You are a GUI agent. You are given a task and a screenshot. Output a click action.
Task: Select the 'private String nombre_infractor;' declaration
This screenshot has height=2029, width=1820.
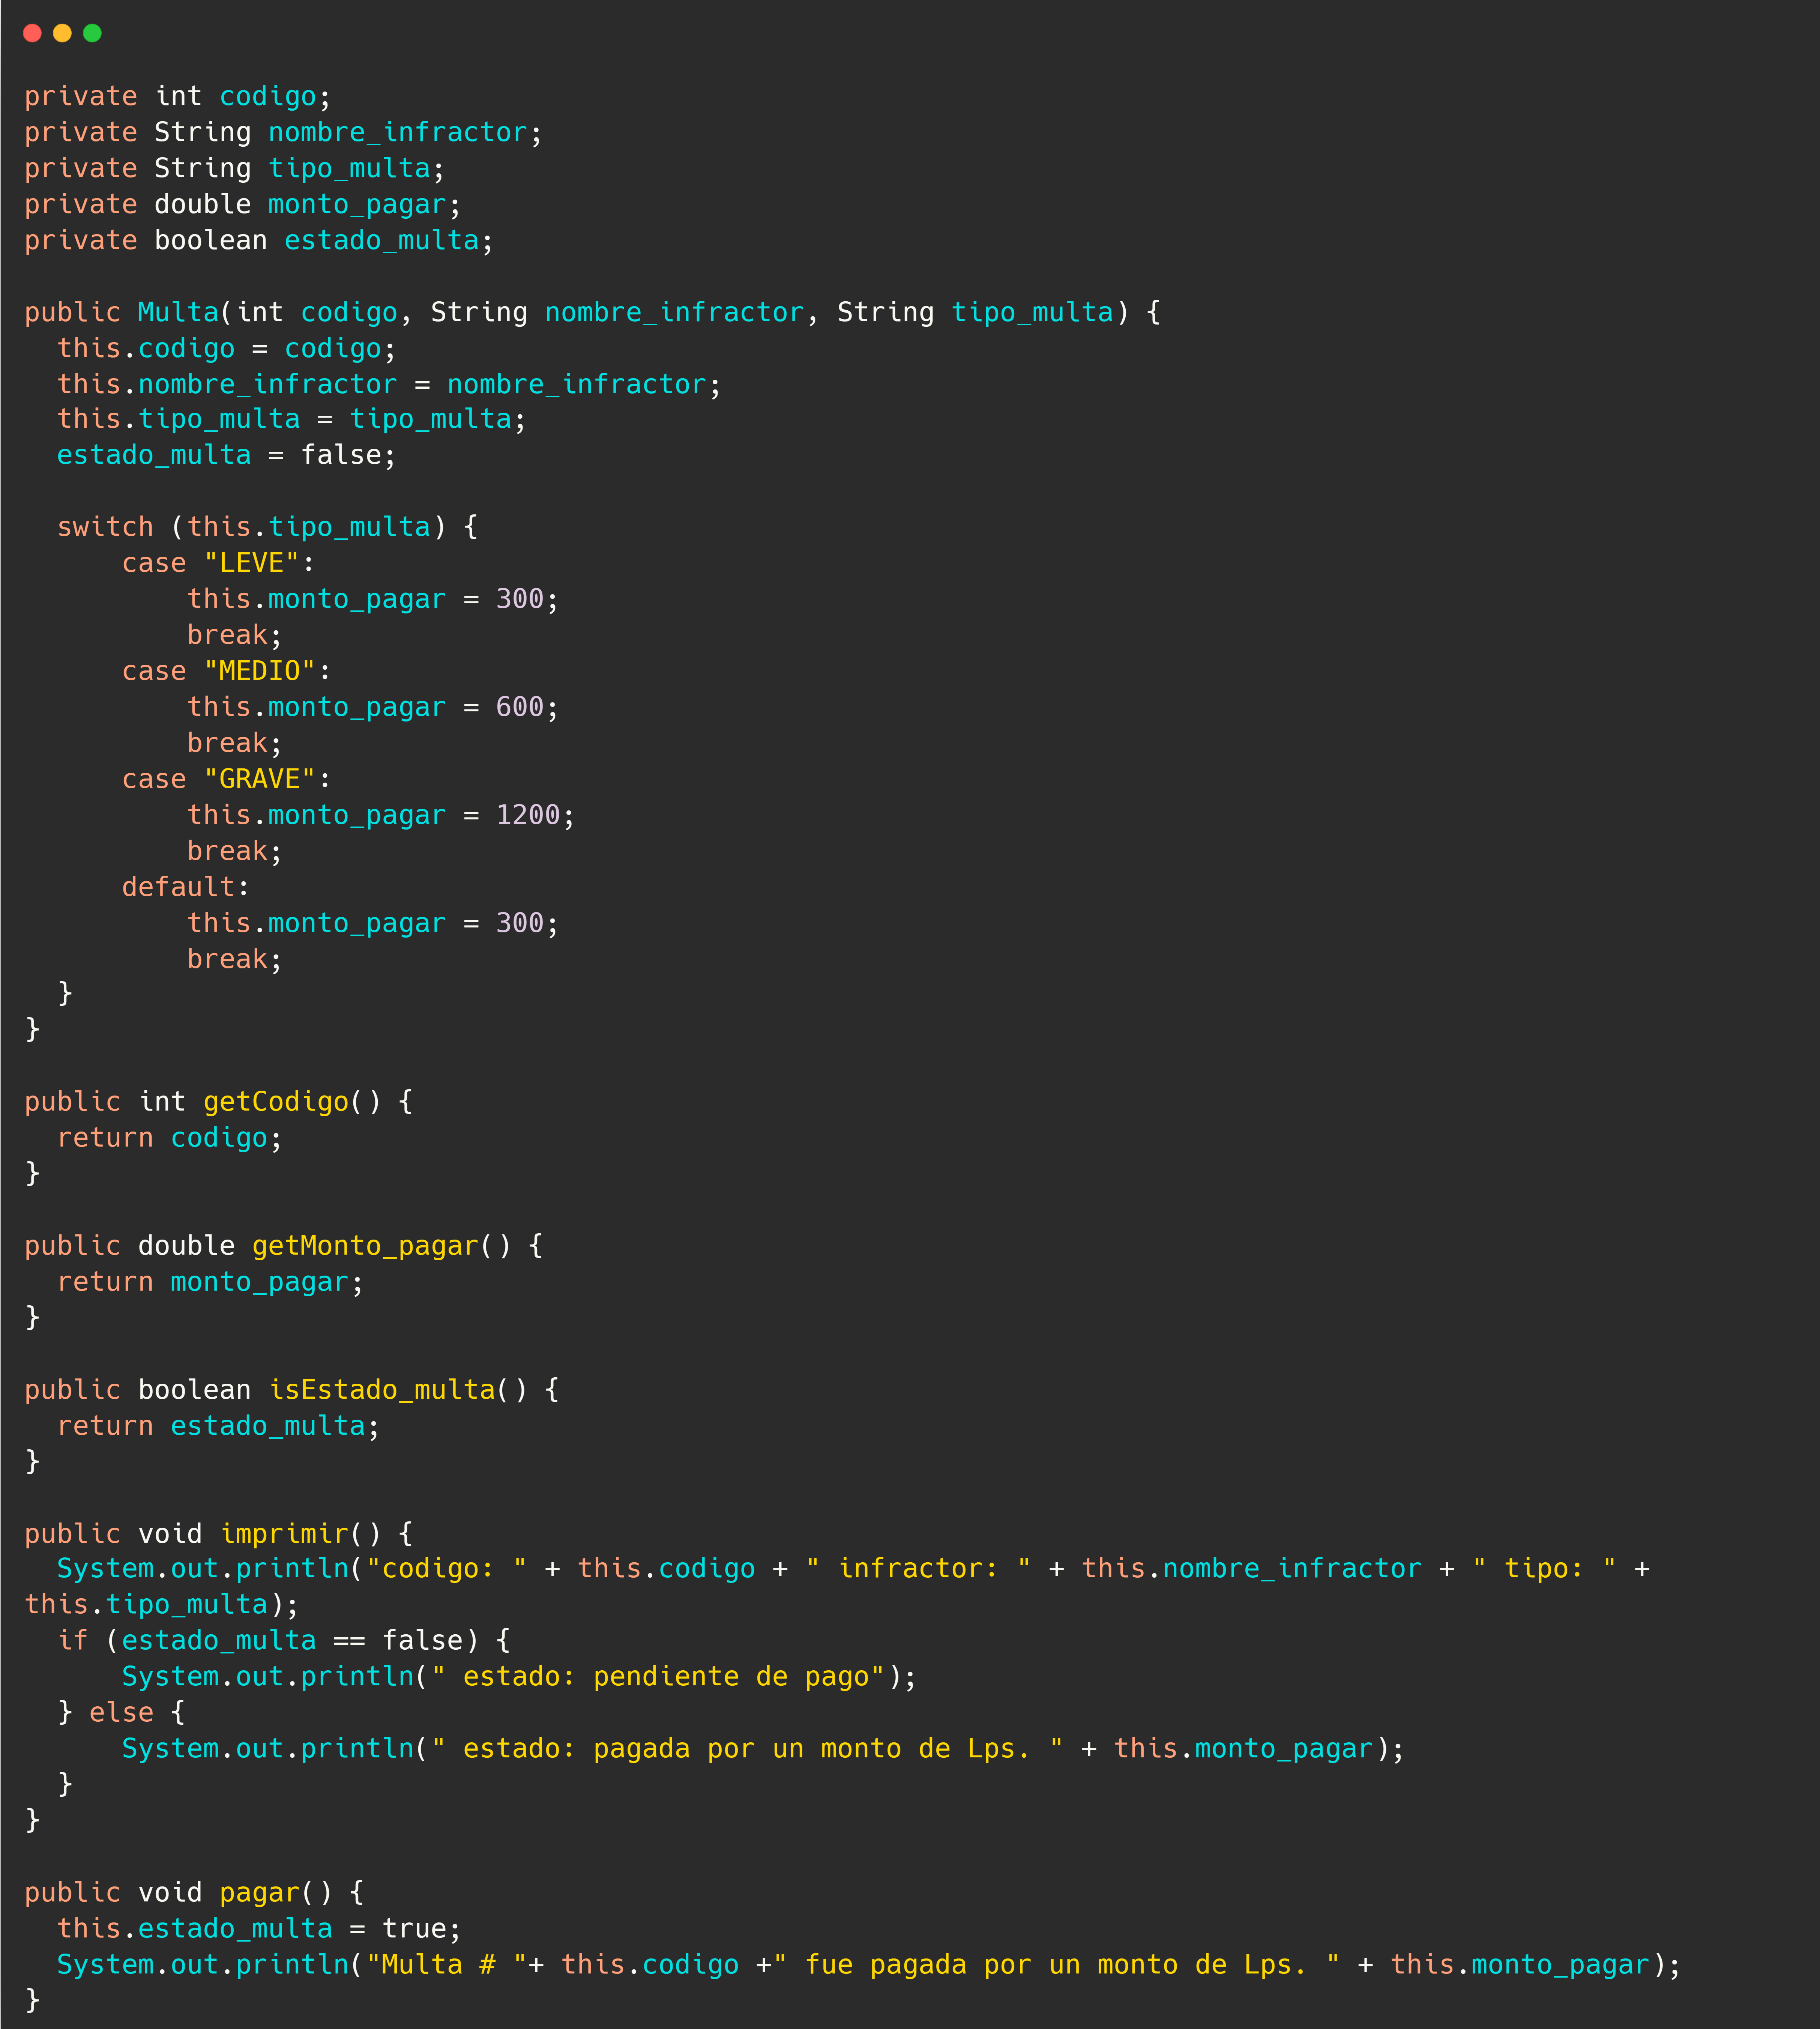tap(283, 133)
